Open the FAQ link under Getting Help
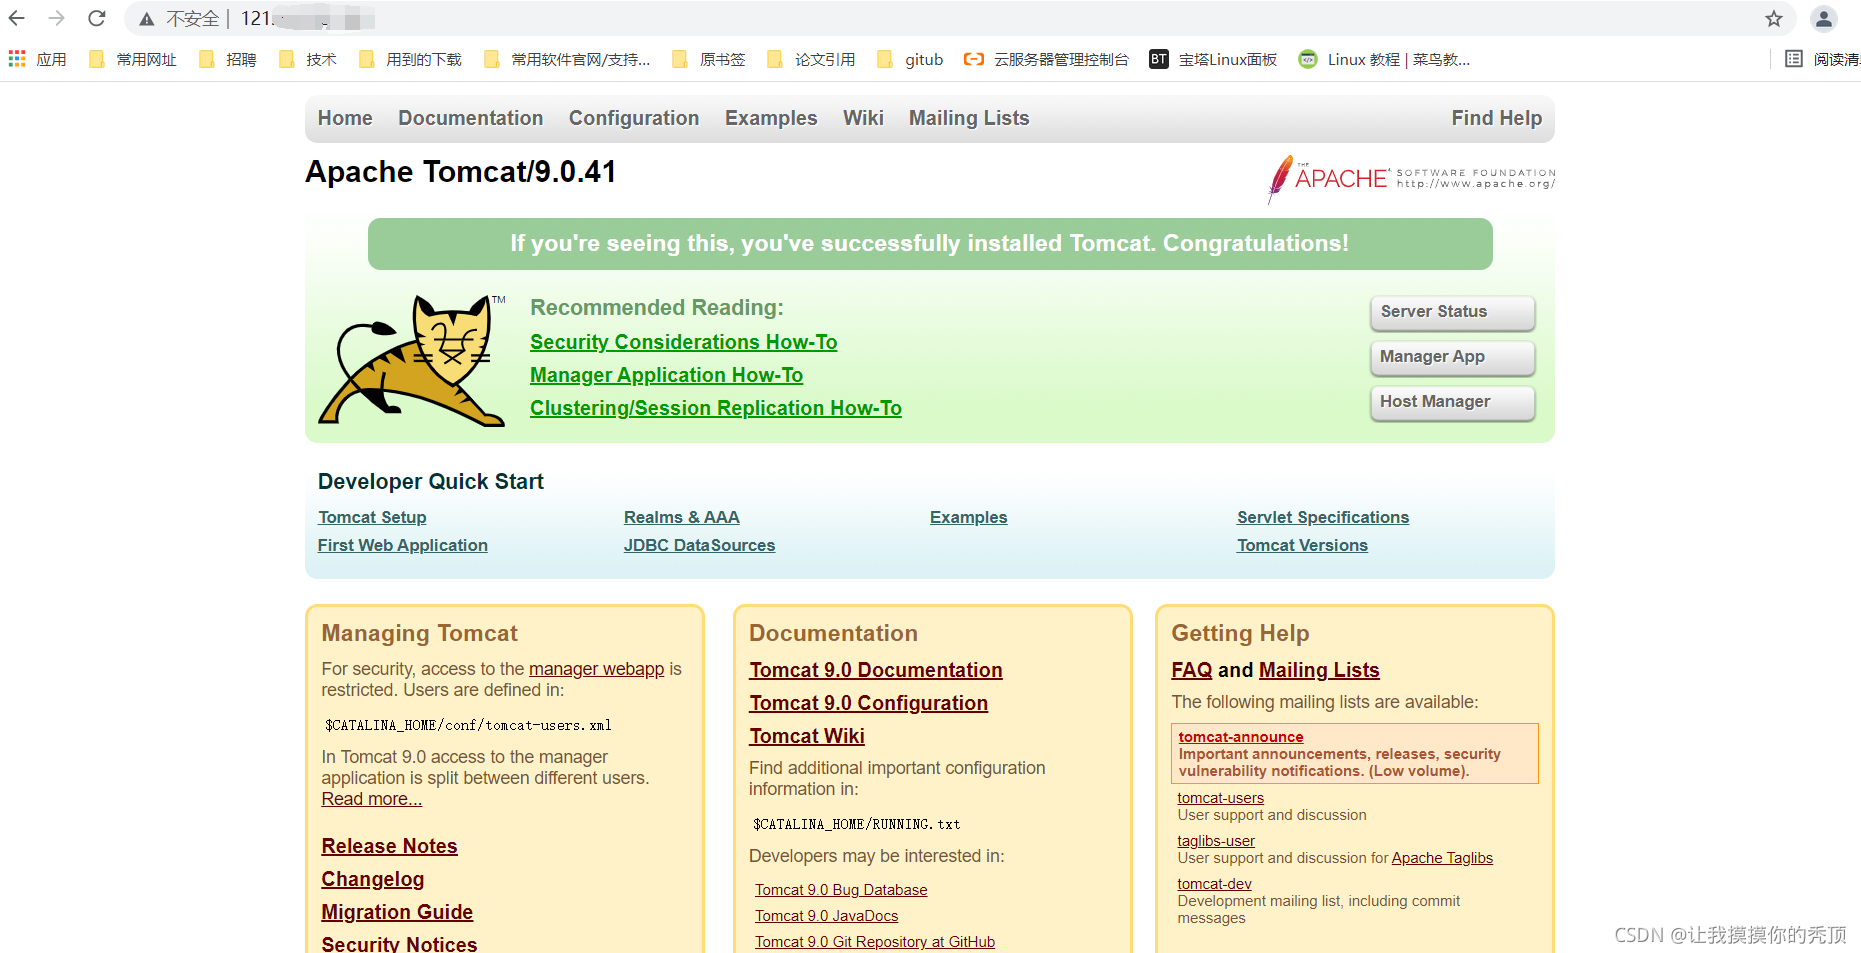1861x953 pixels. point(1192,670)
